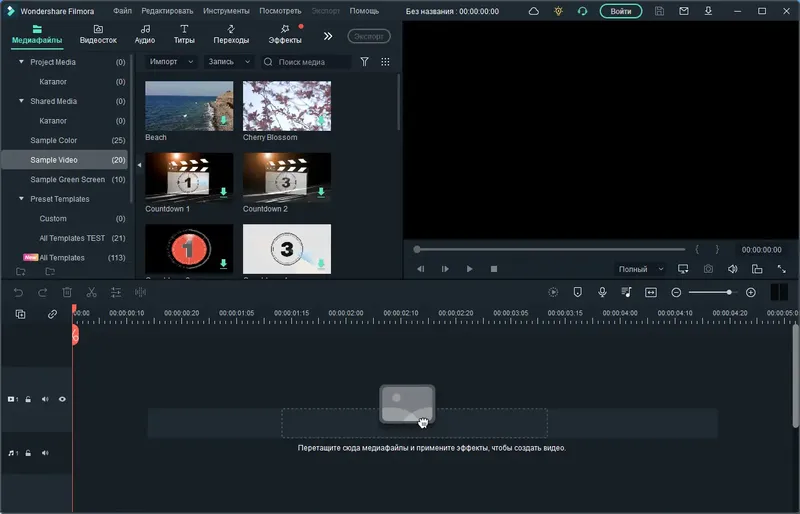Mute the audio track speaker icon
Image resolution: width=800 pixels, height=514 pixels.
(45, 453)
